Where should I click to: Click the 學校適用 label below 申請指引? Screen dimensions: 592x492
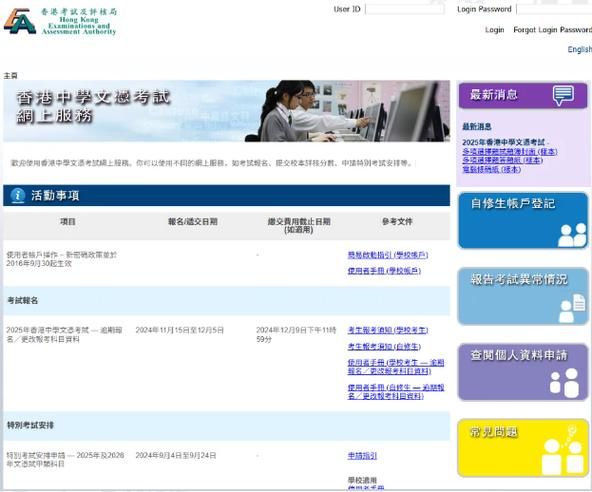(x=362, y=480)
